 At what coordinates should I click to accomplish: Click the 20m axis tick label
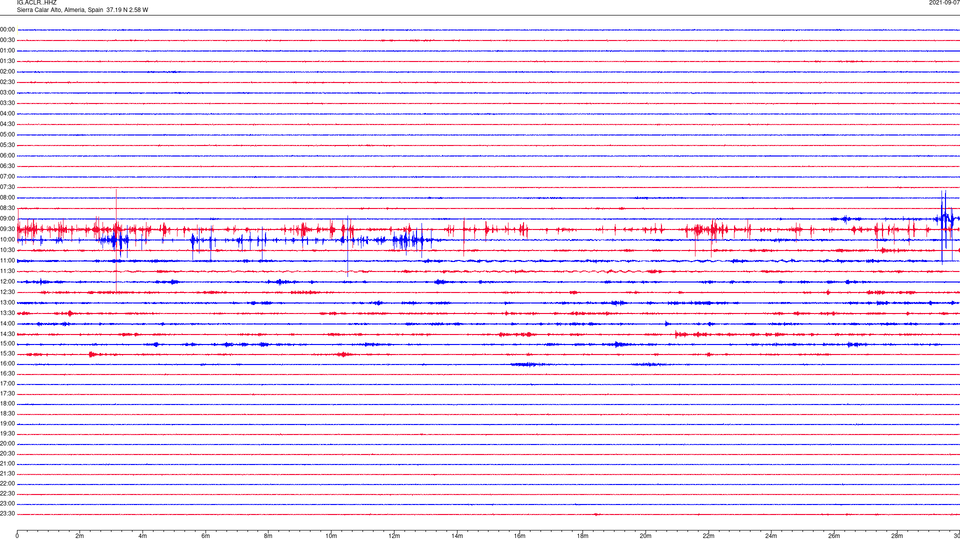click(x=645, y=536)
